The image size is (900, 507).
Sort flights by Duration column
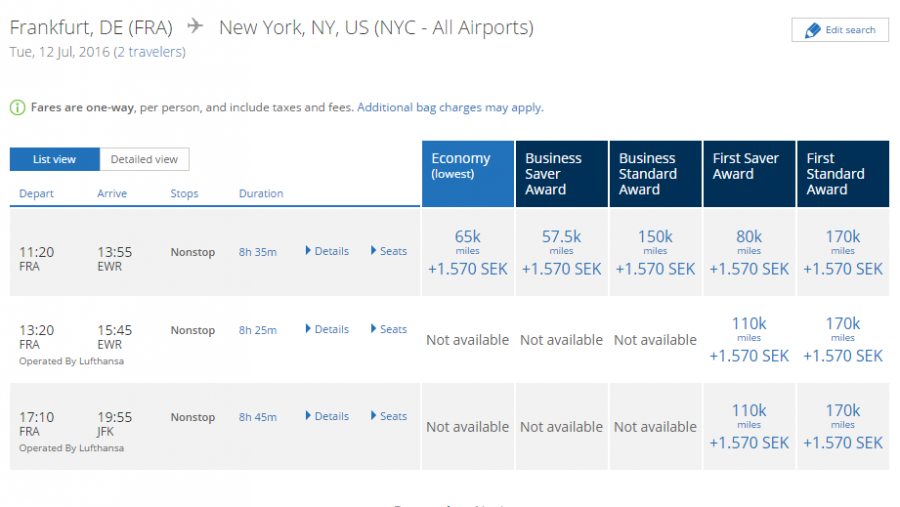(x=261, y=194)
